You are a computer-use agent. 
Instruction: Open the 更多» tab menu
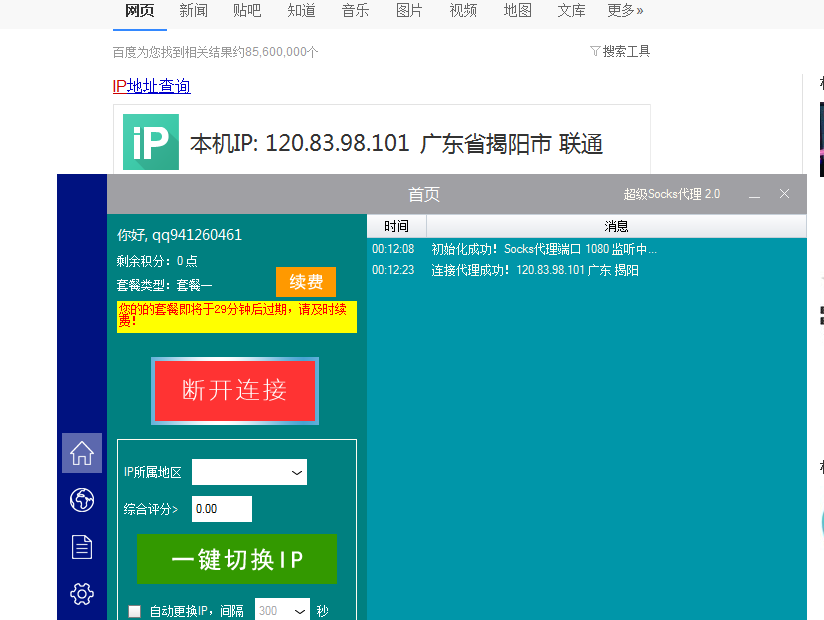tap(625, 11)
